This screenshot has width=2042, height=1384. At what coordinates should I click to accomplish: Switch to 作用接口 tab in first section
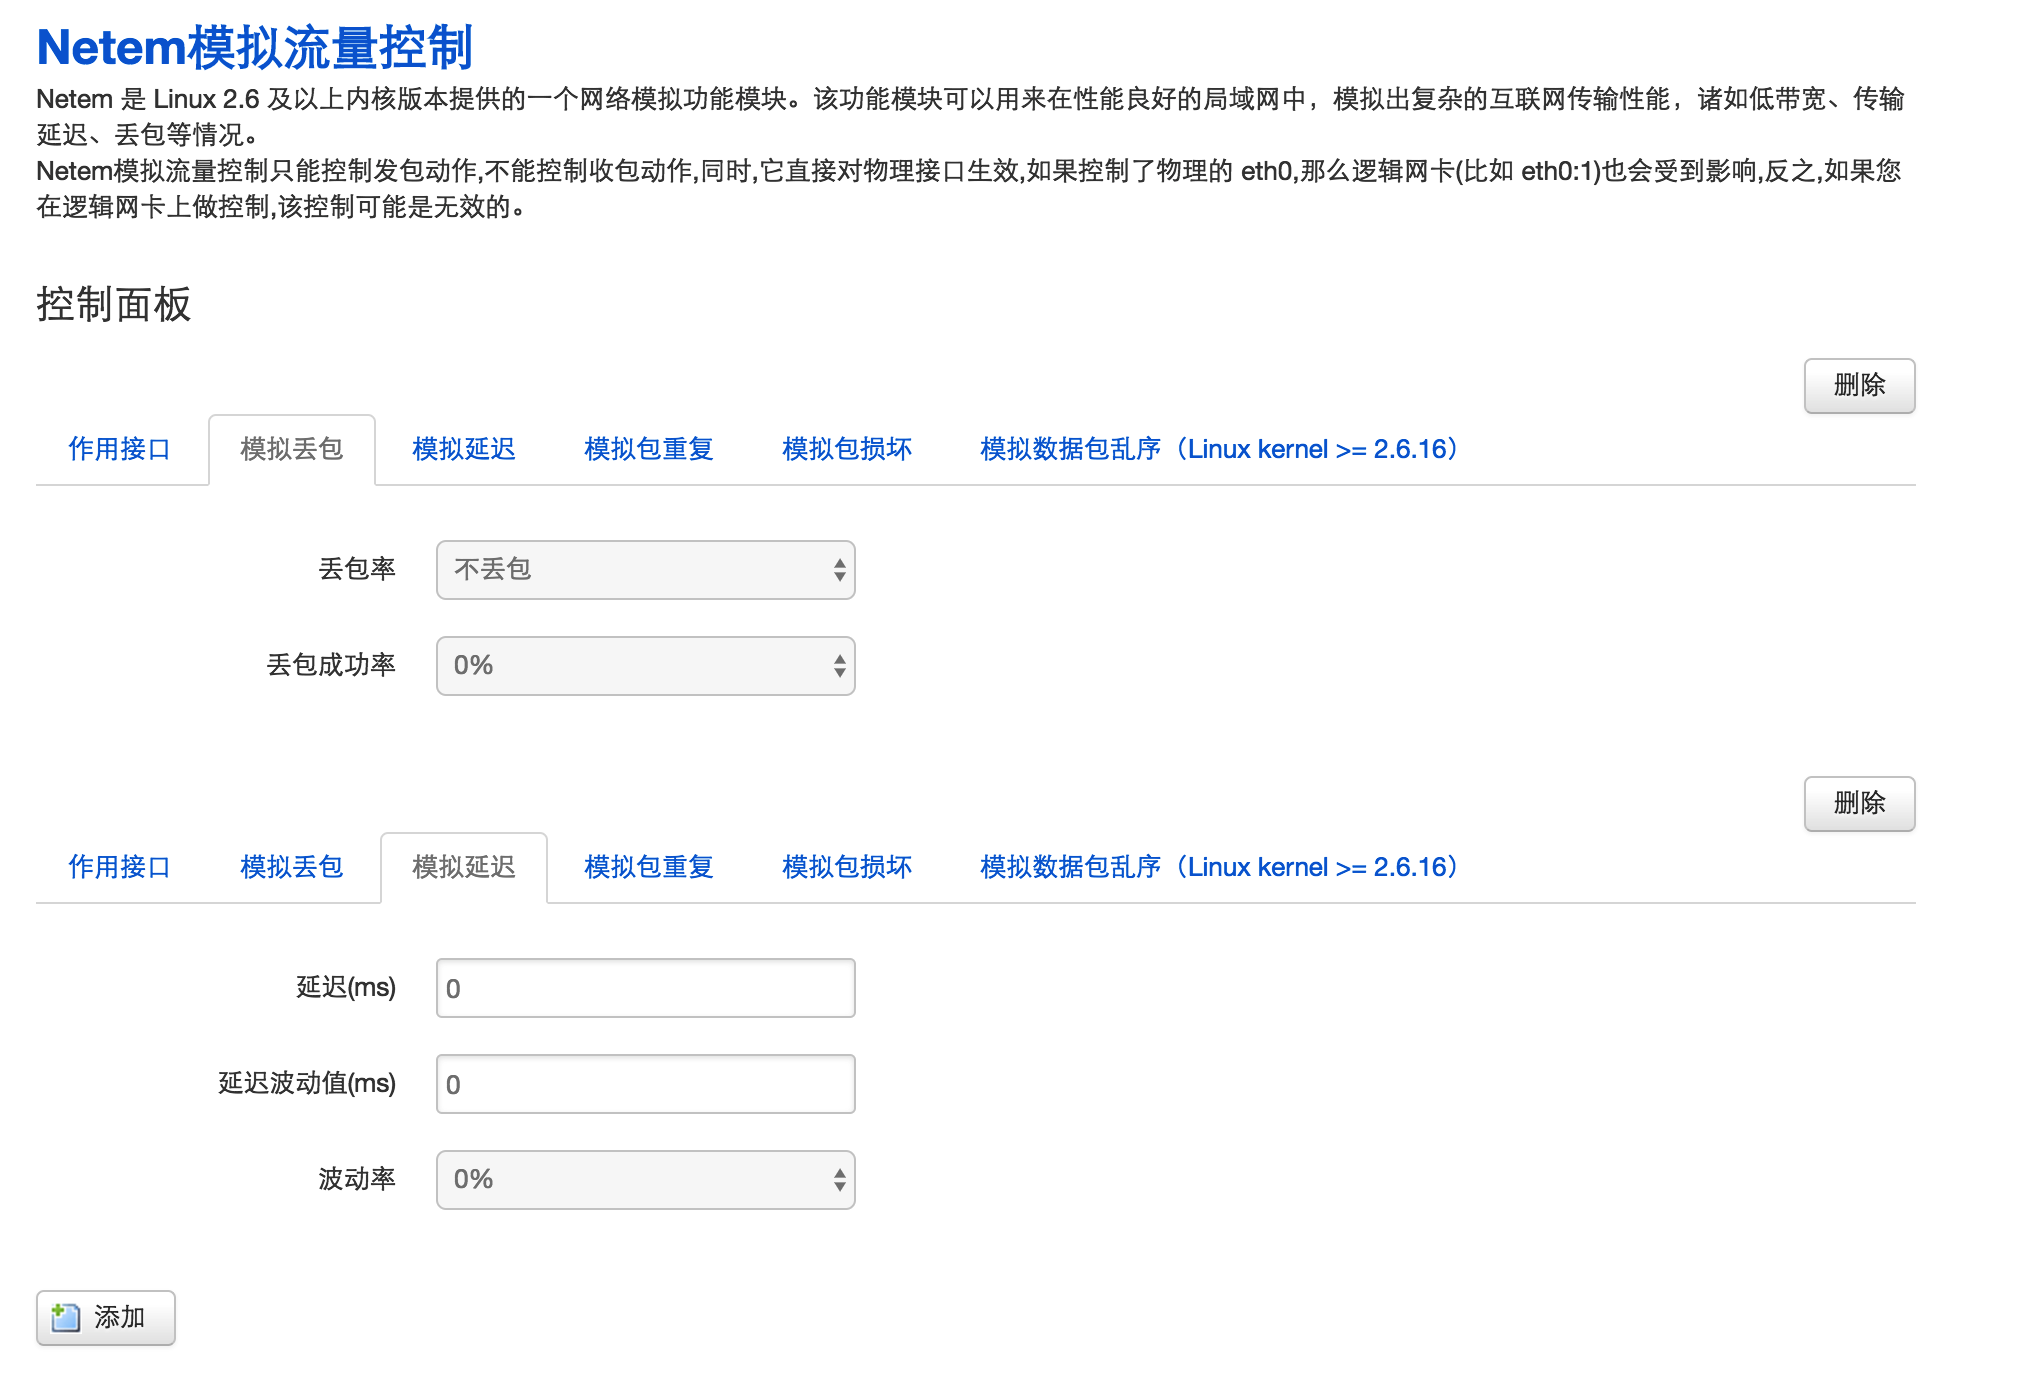120,449
